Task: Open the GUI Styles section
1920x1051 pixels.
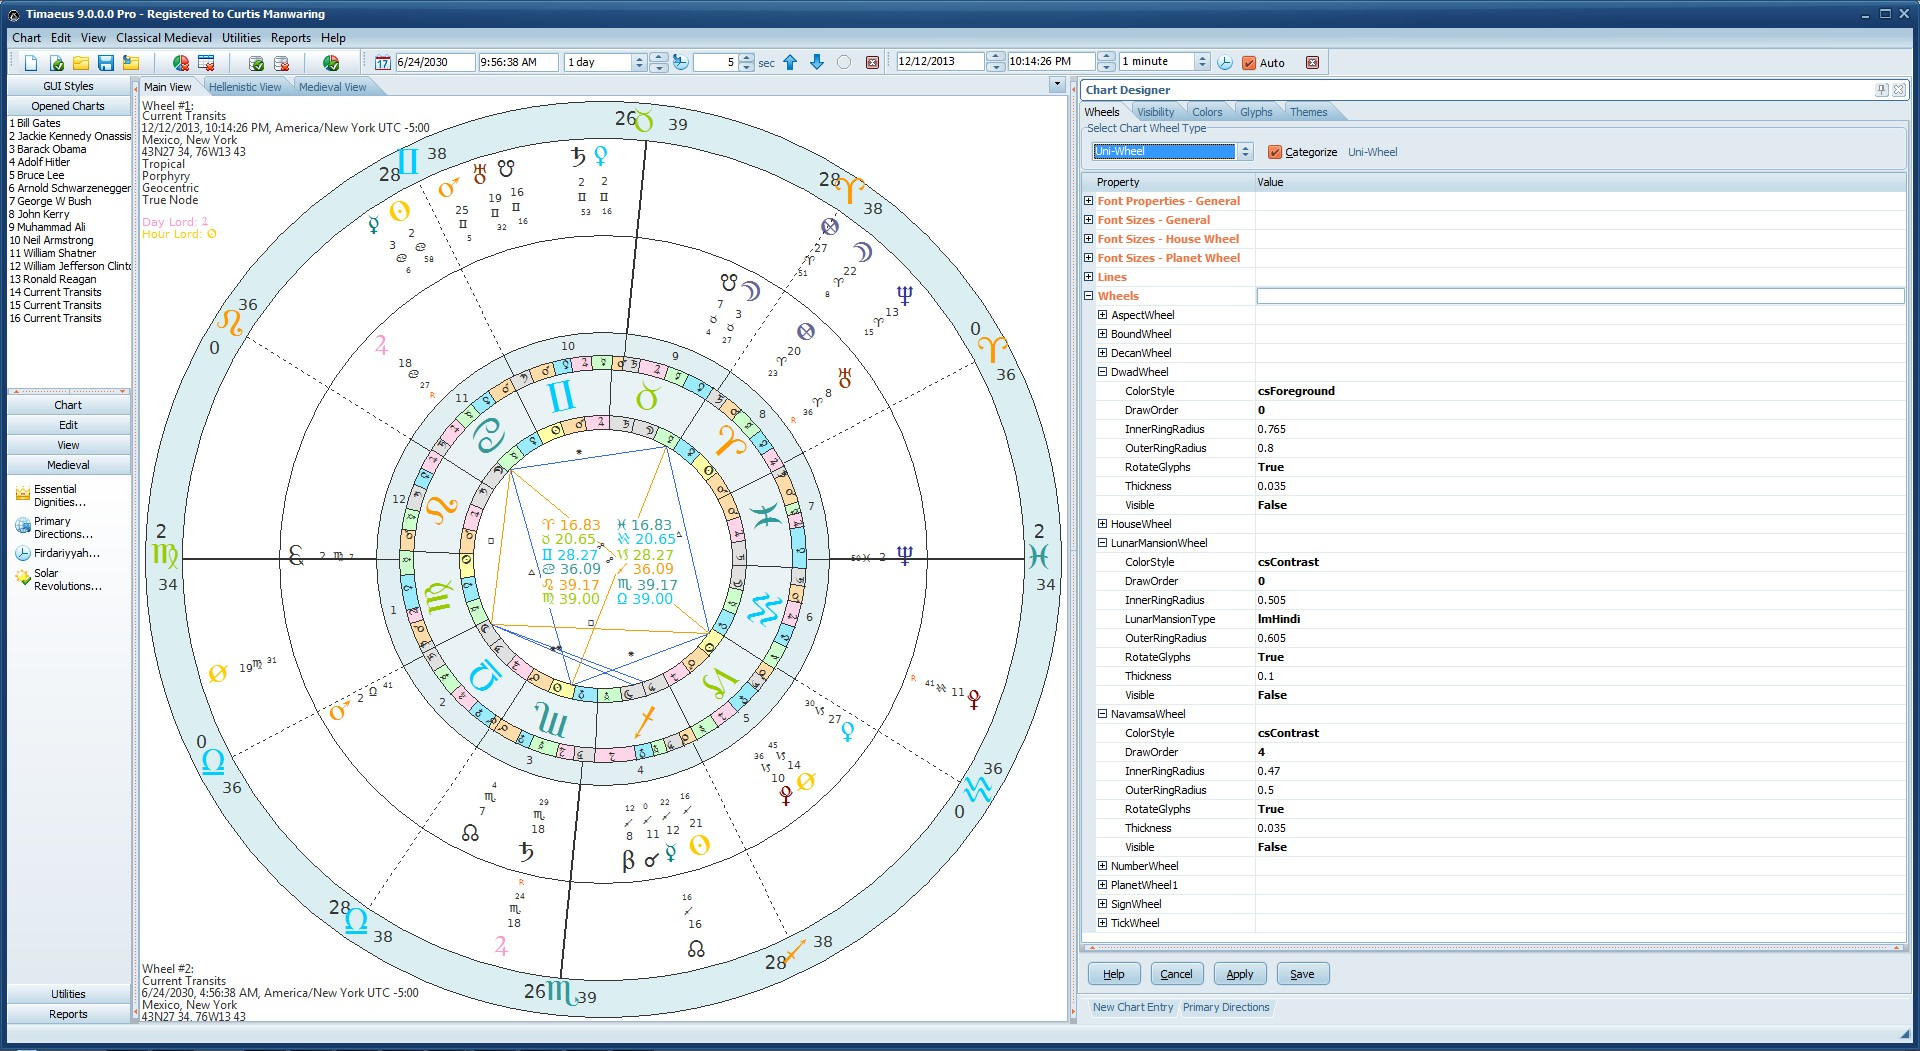Action: [x=68, y=86]
